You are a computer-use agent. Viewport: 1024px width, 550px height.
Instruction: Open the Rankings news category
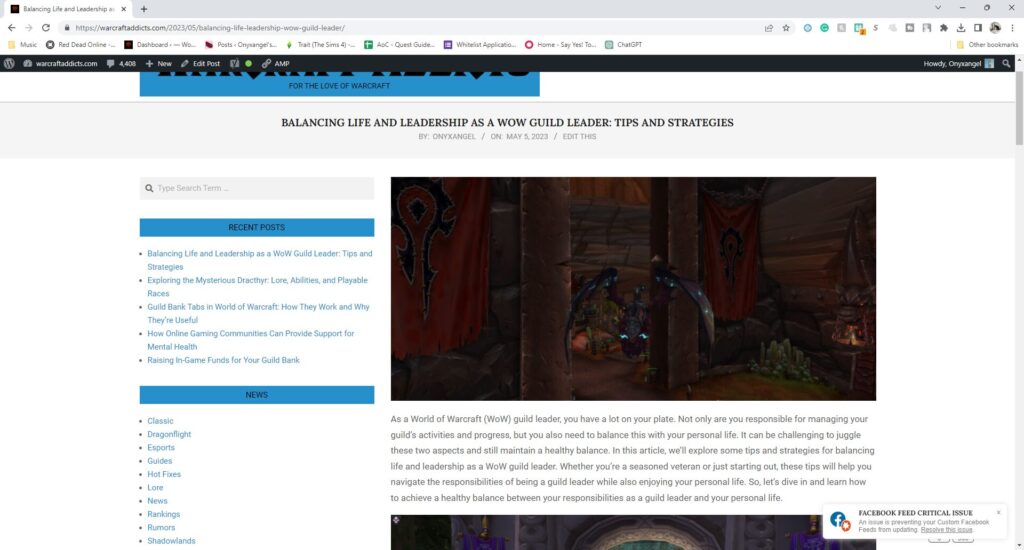point(163,514)
